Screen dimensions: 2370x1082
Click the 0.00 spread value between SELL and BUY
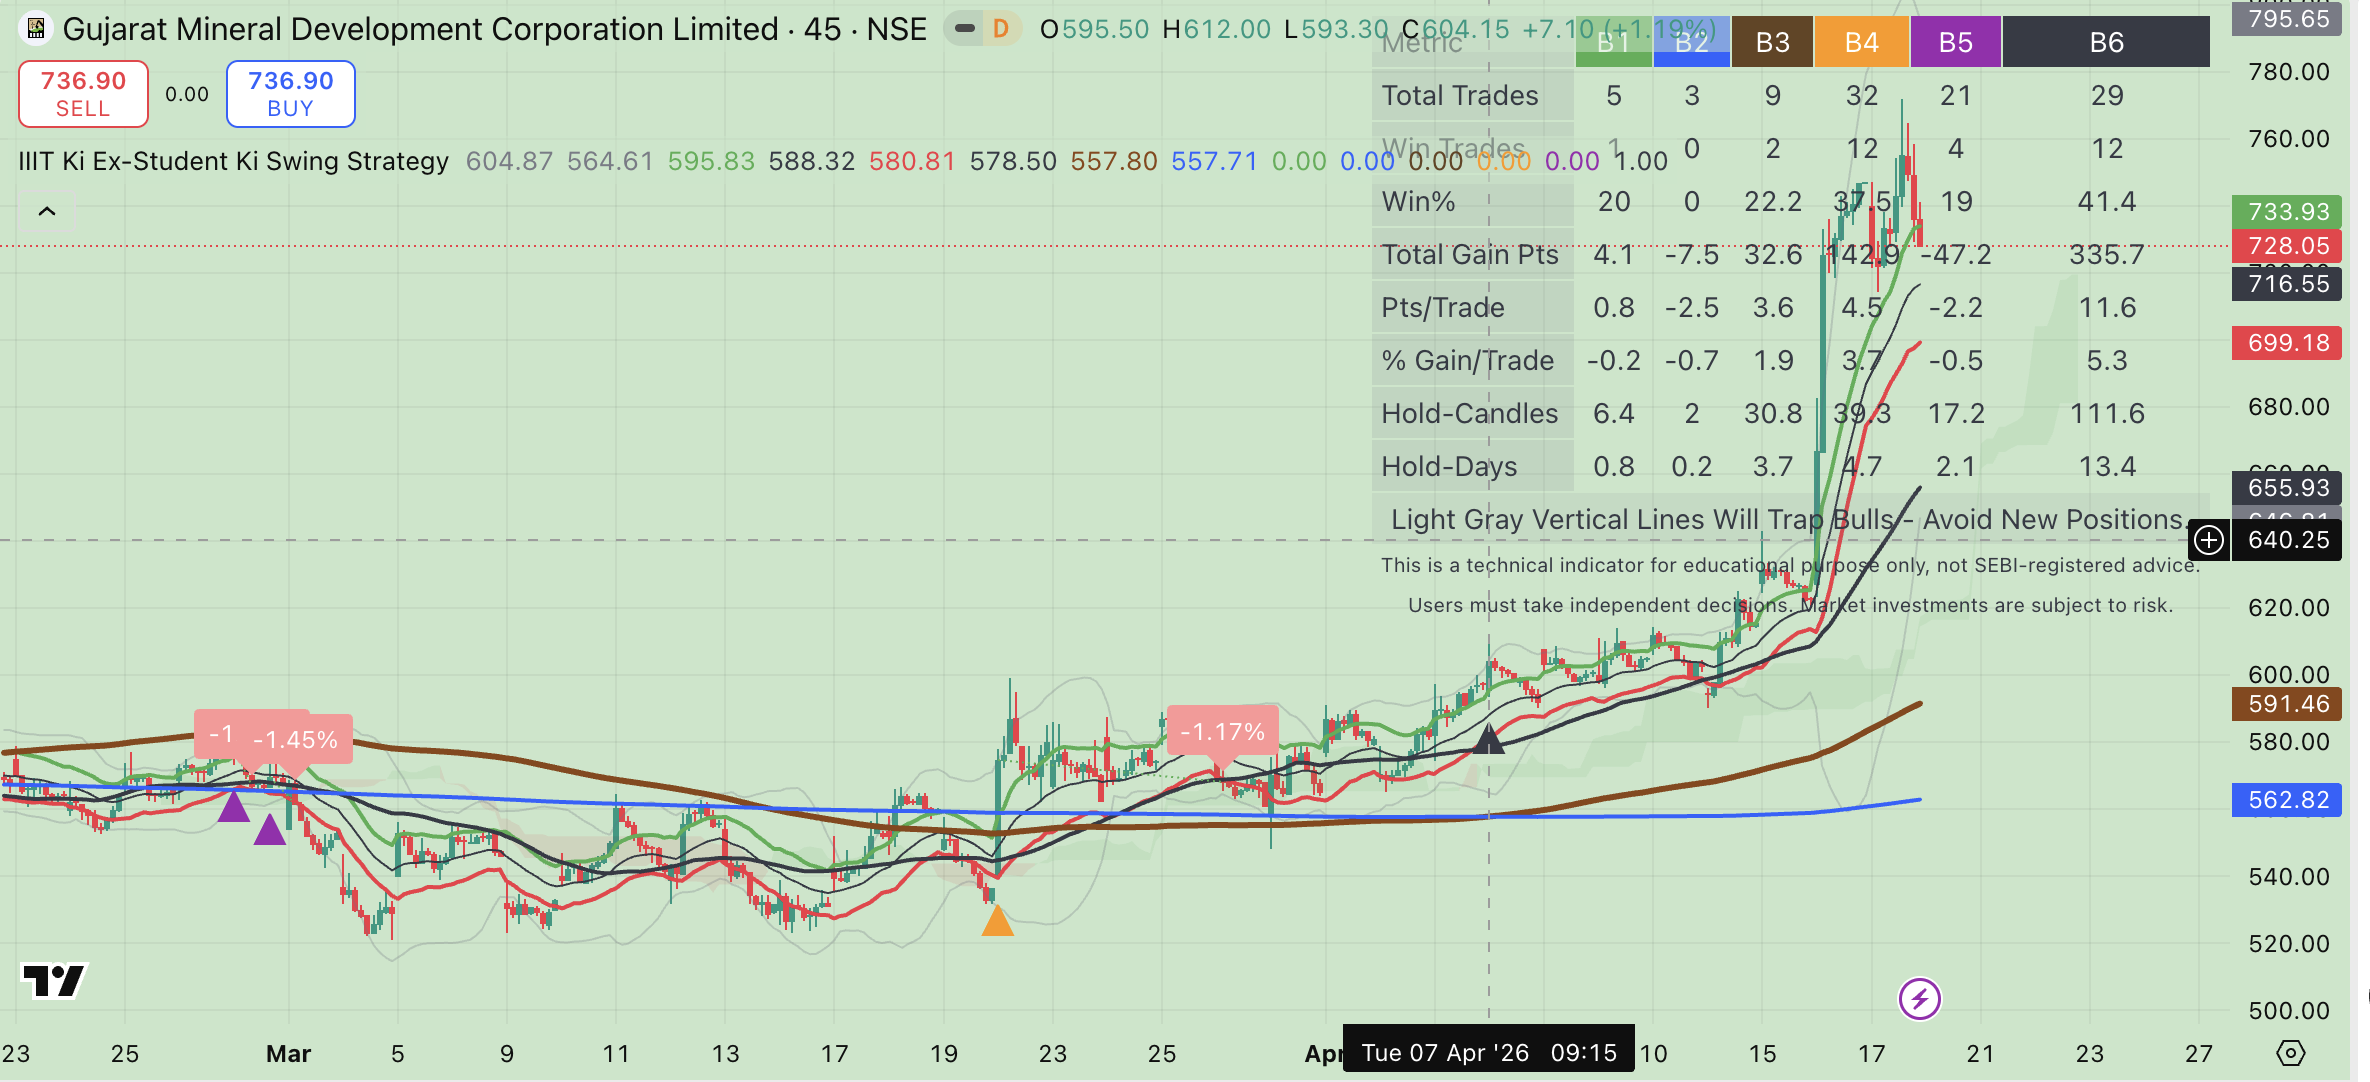187,94
